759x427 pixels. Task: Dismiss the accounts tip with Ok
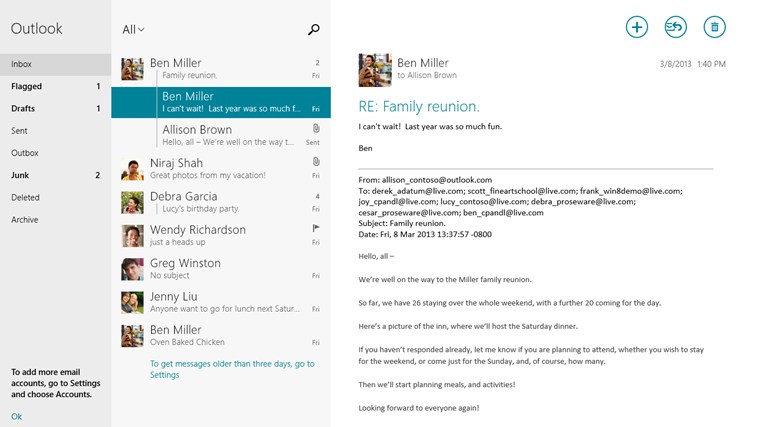coord(16,416)
